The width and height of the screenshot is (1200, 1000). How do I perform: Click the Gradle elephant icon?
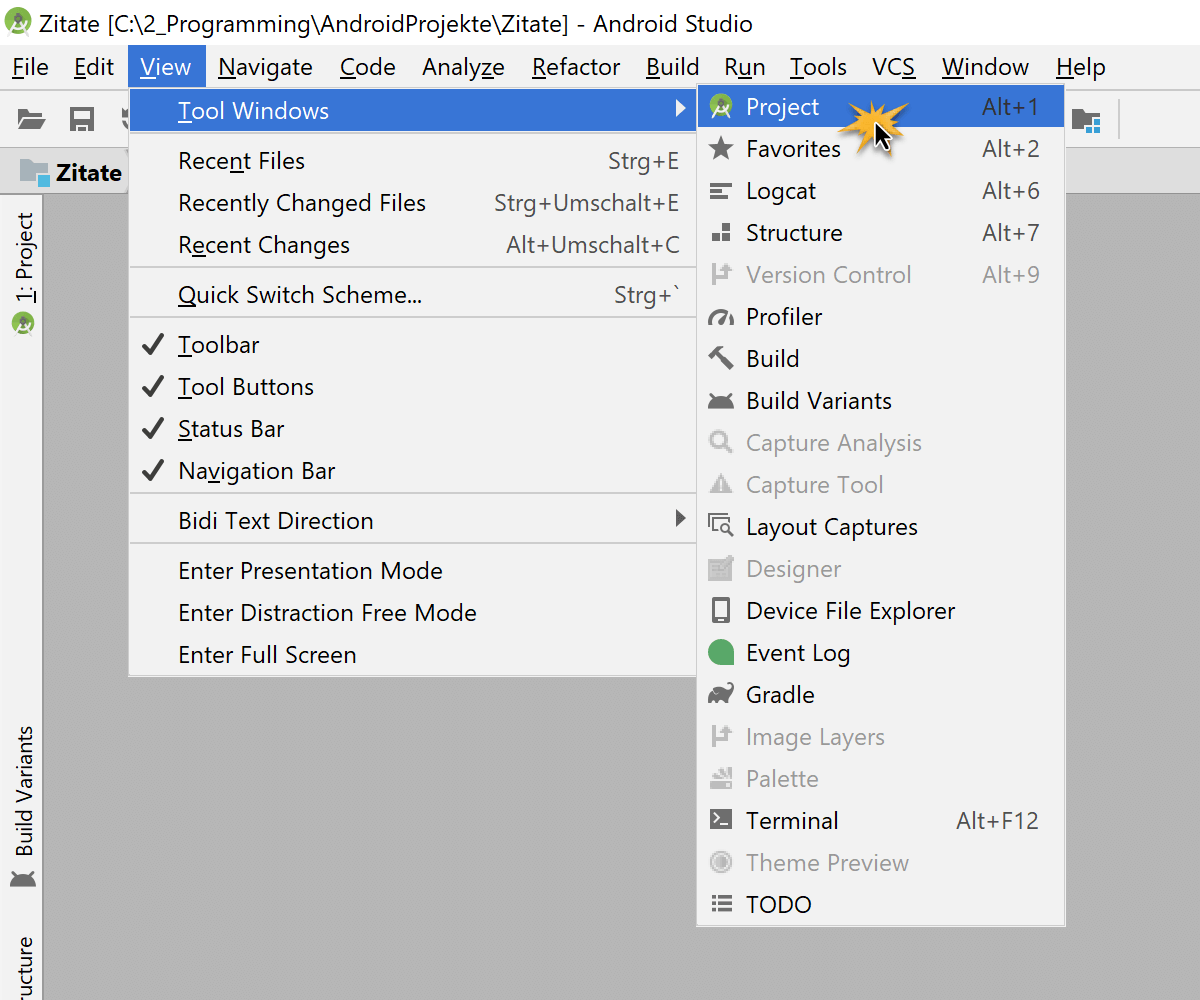pyautogui.click(x=720, y=694)
